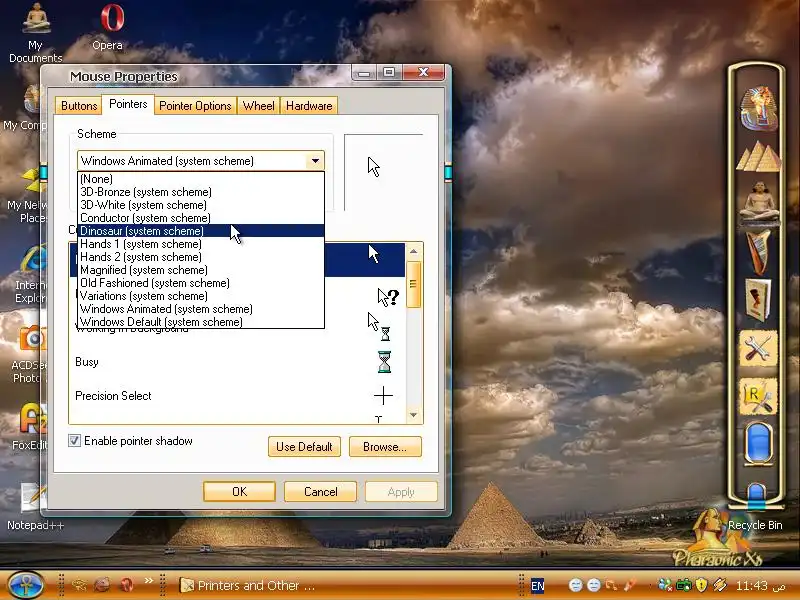This screenshot has width=800, height=600.
Task: Pick Variations (system scheme)
Action: (x=201, y=296)
